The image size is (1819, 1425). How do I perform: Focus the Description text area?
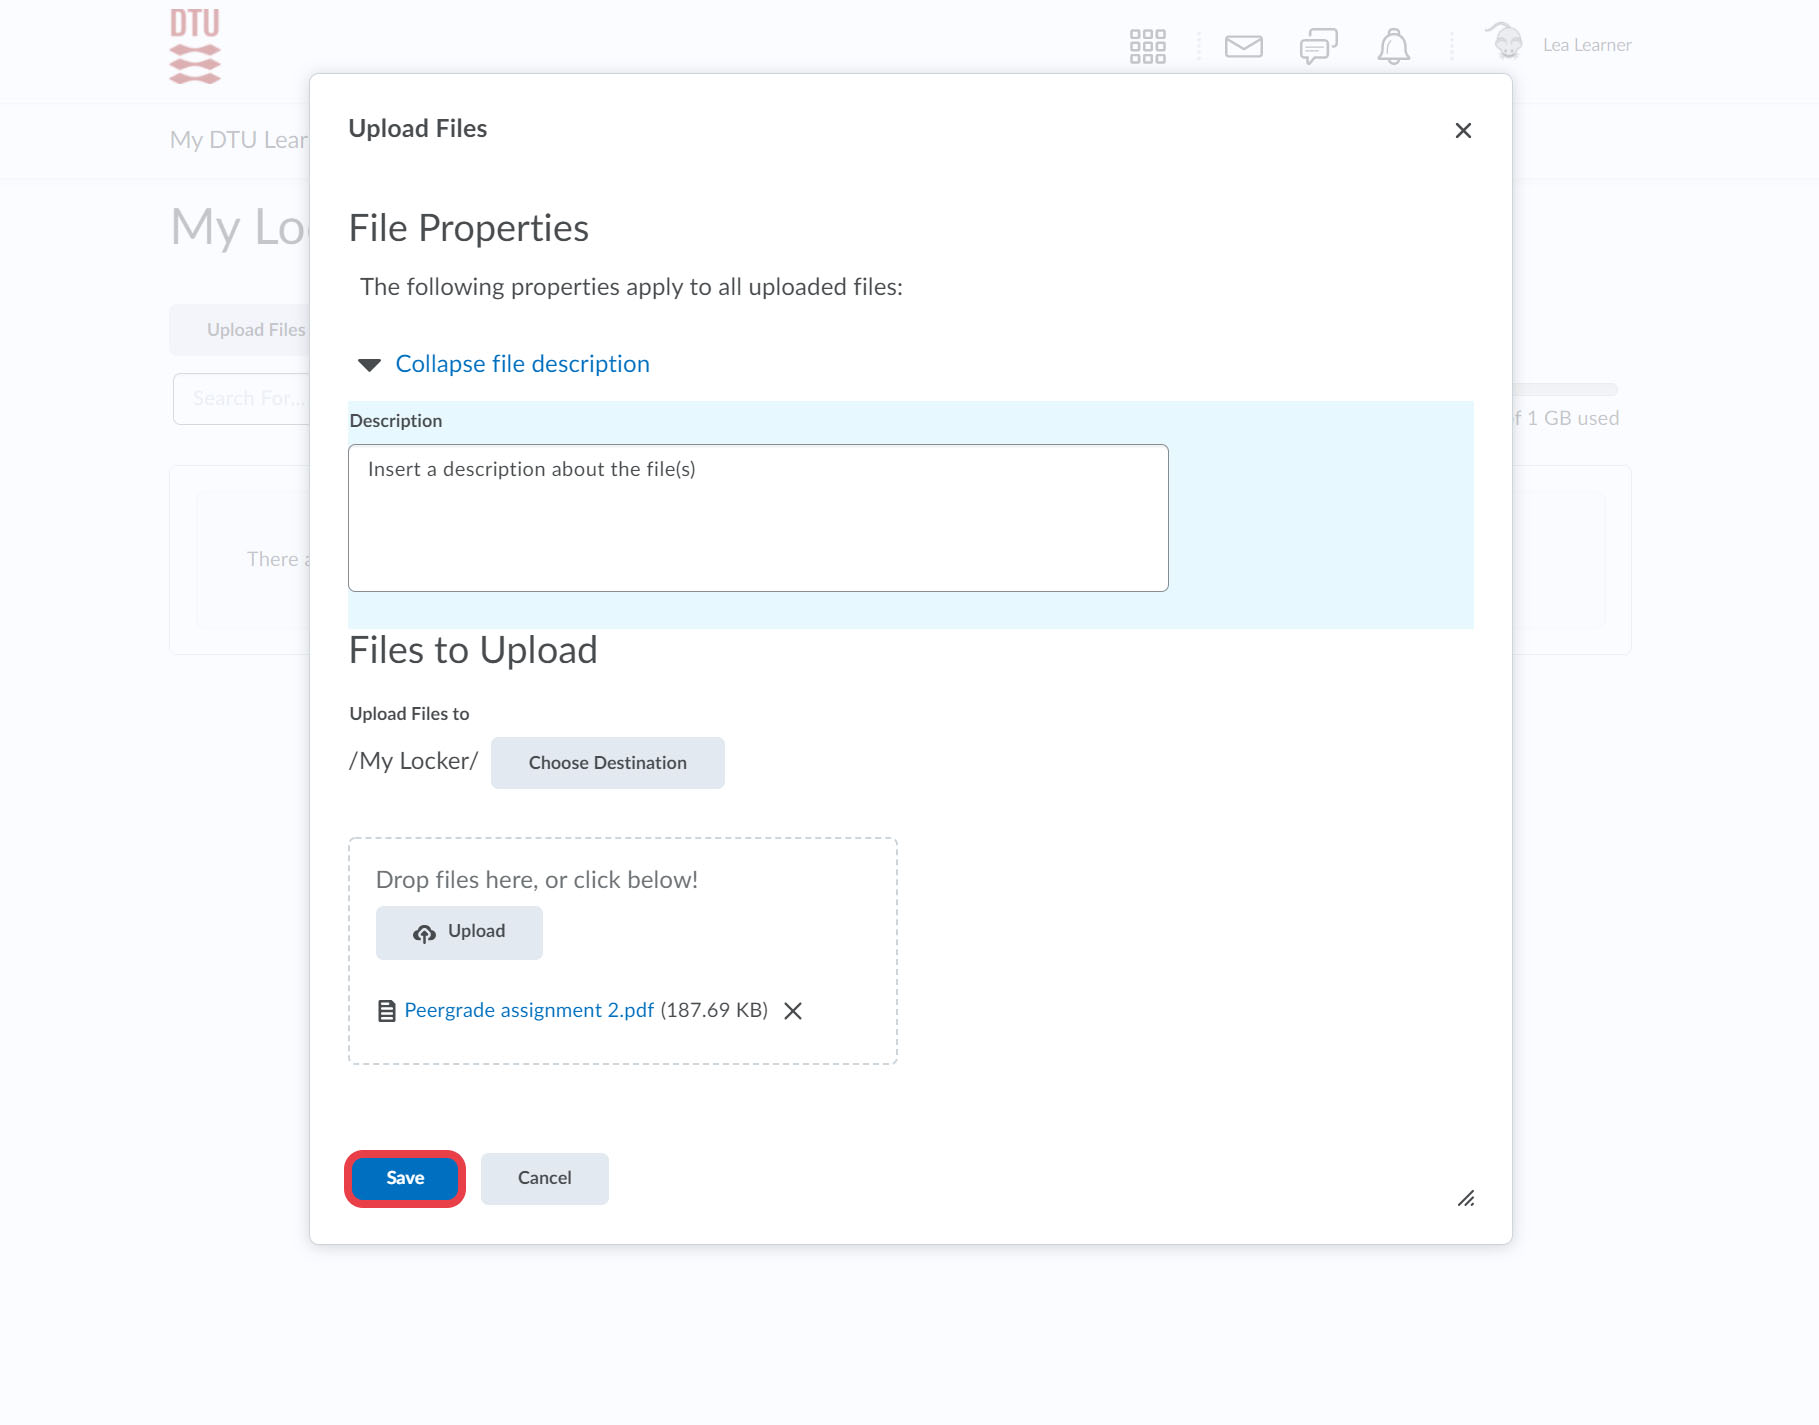(x=758, y=518)
